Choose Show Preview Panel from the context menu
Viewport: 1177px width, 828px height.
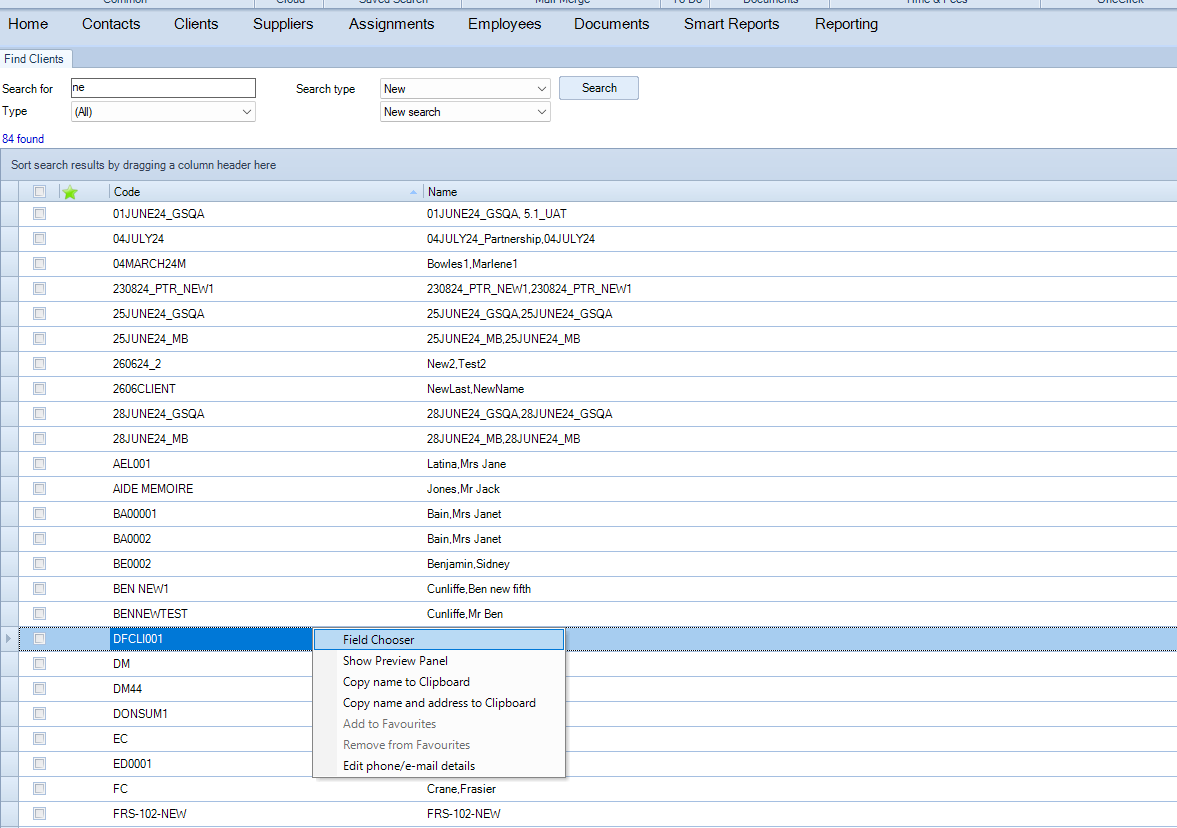pyautogui.click(x=438, y=661)
